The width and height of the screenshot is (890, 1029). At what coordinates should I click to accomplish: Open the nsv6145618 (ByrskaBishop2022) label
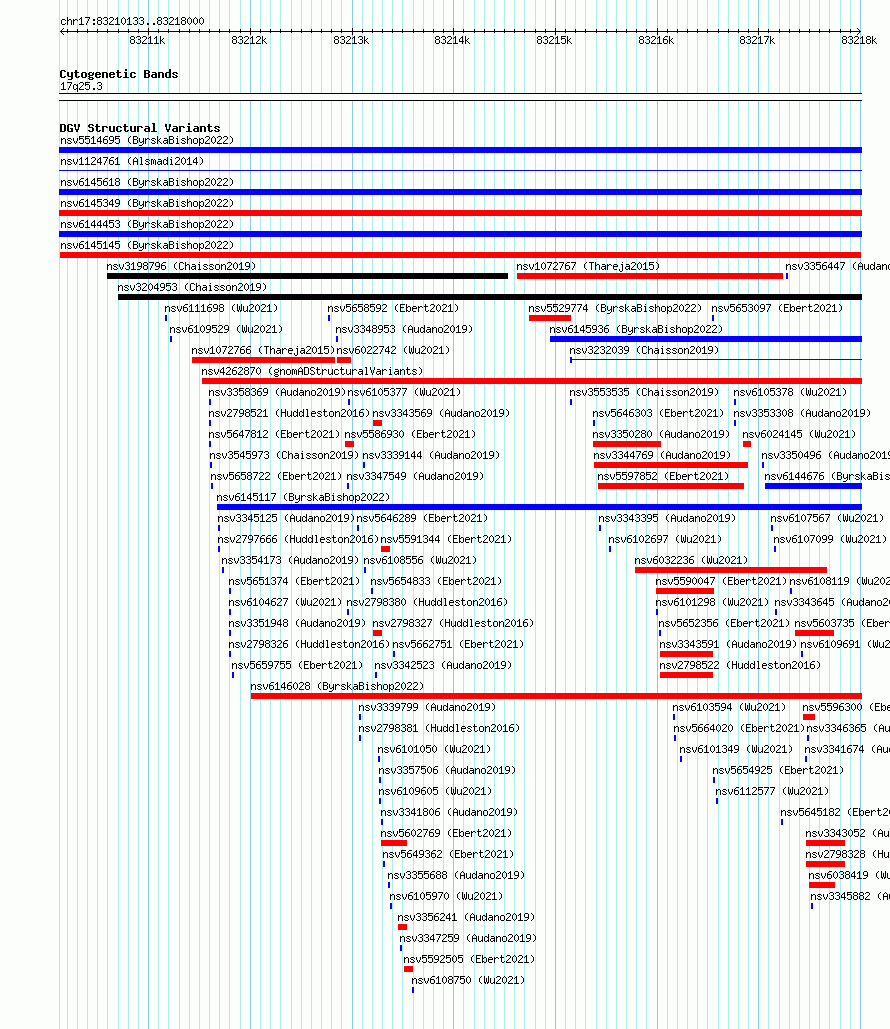147,182
